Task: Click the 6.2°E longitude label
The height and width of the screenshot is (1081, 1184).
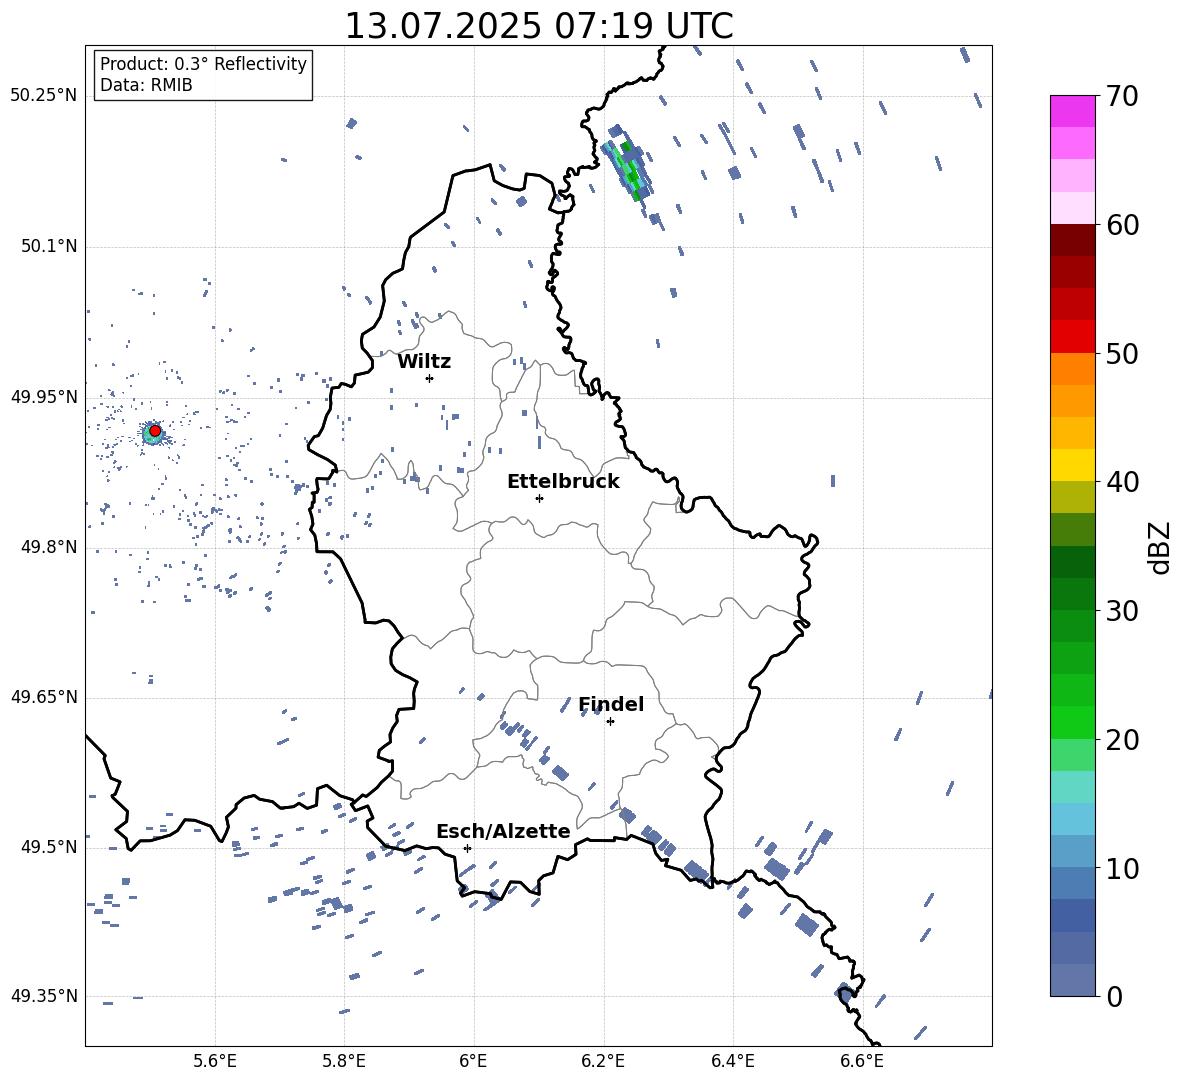Action: click(x=603, y=1061)
